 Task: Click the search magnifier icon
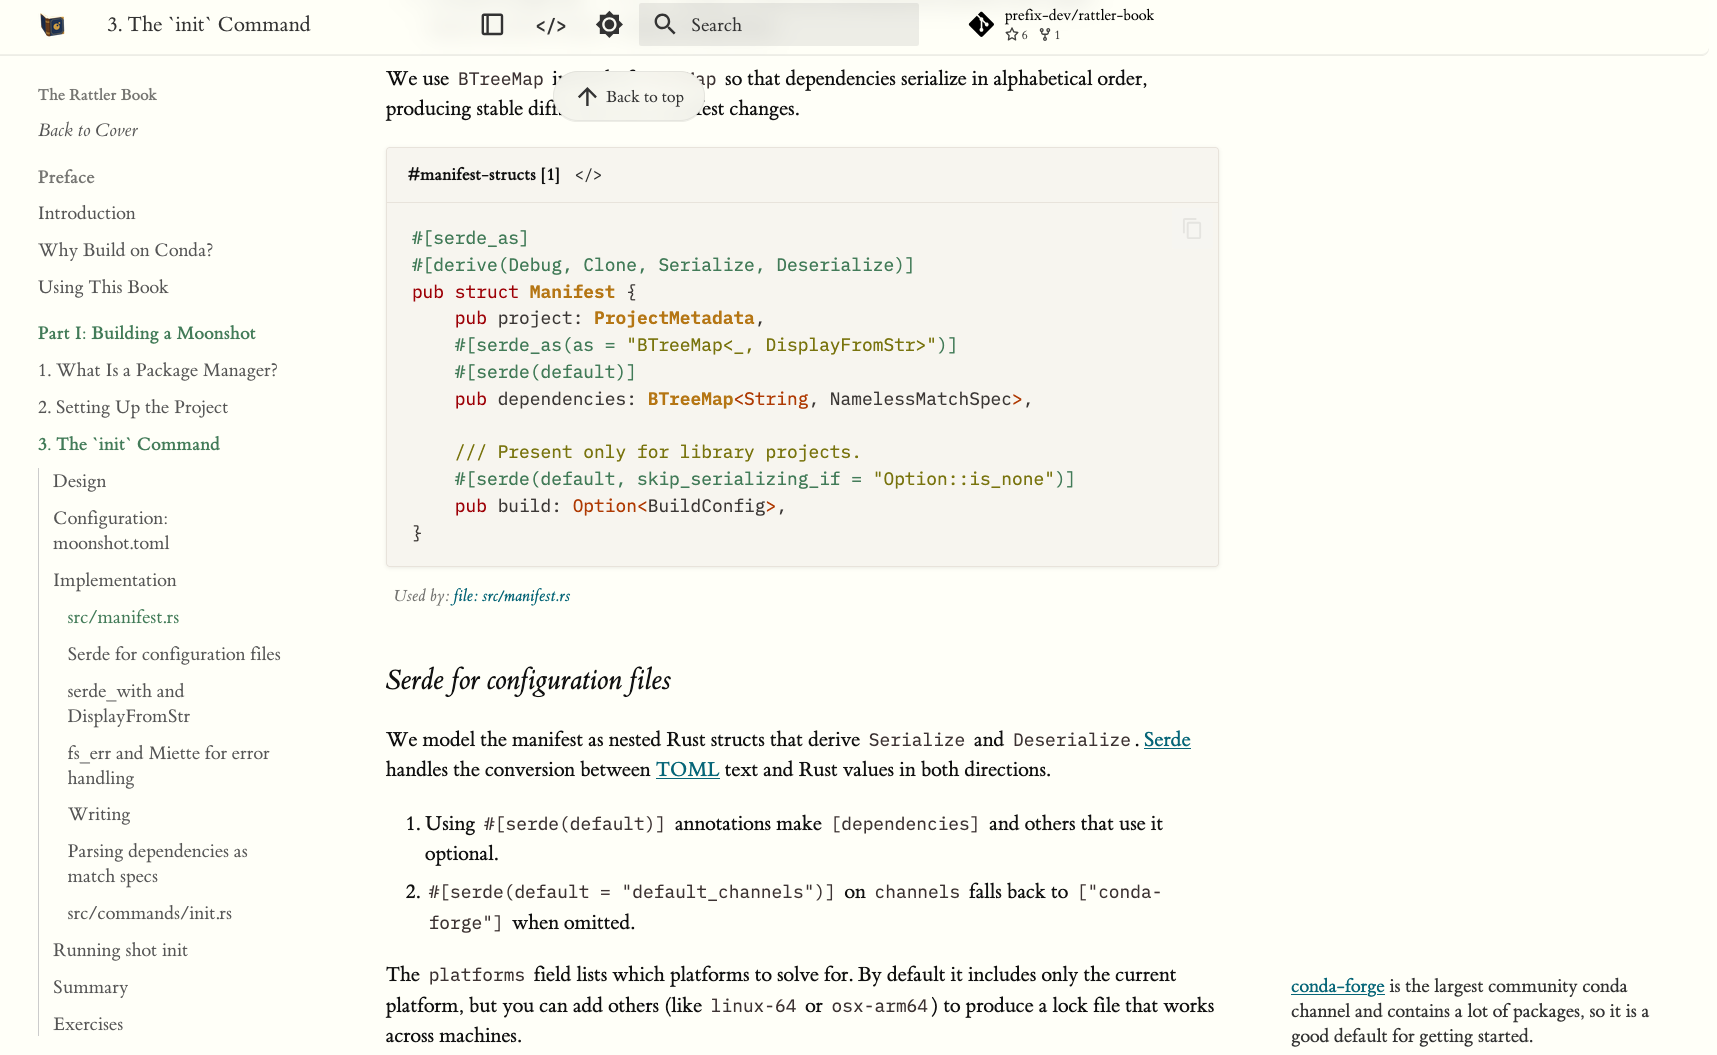[x=665, y=24]
